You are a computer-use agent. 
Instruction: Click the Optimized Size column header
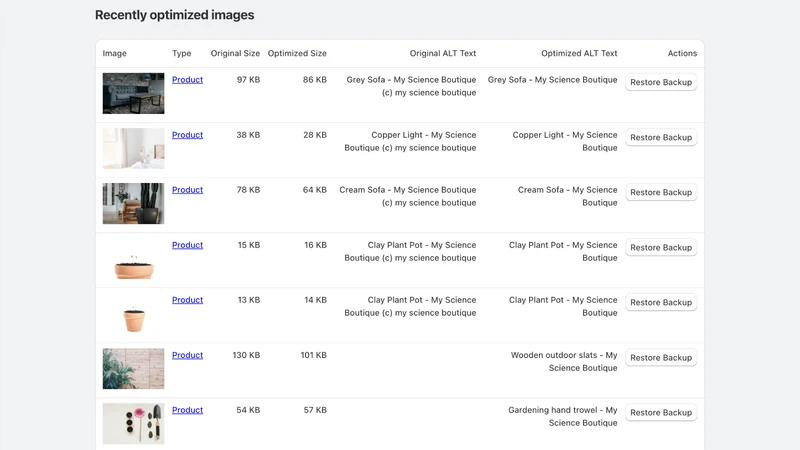[297, 53]
